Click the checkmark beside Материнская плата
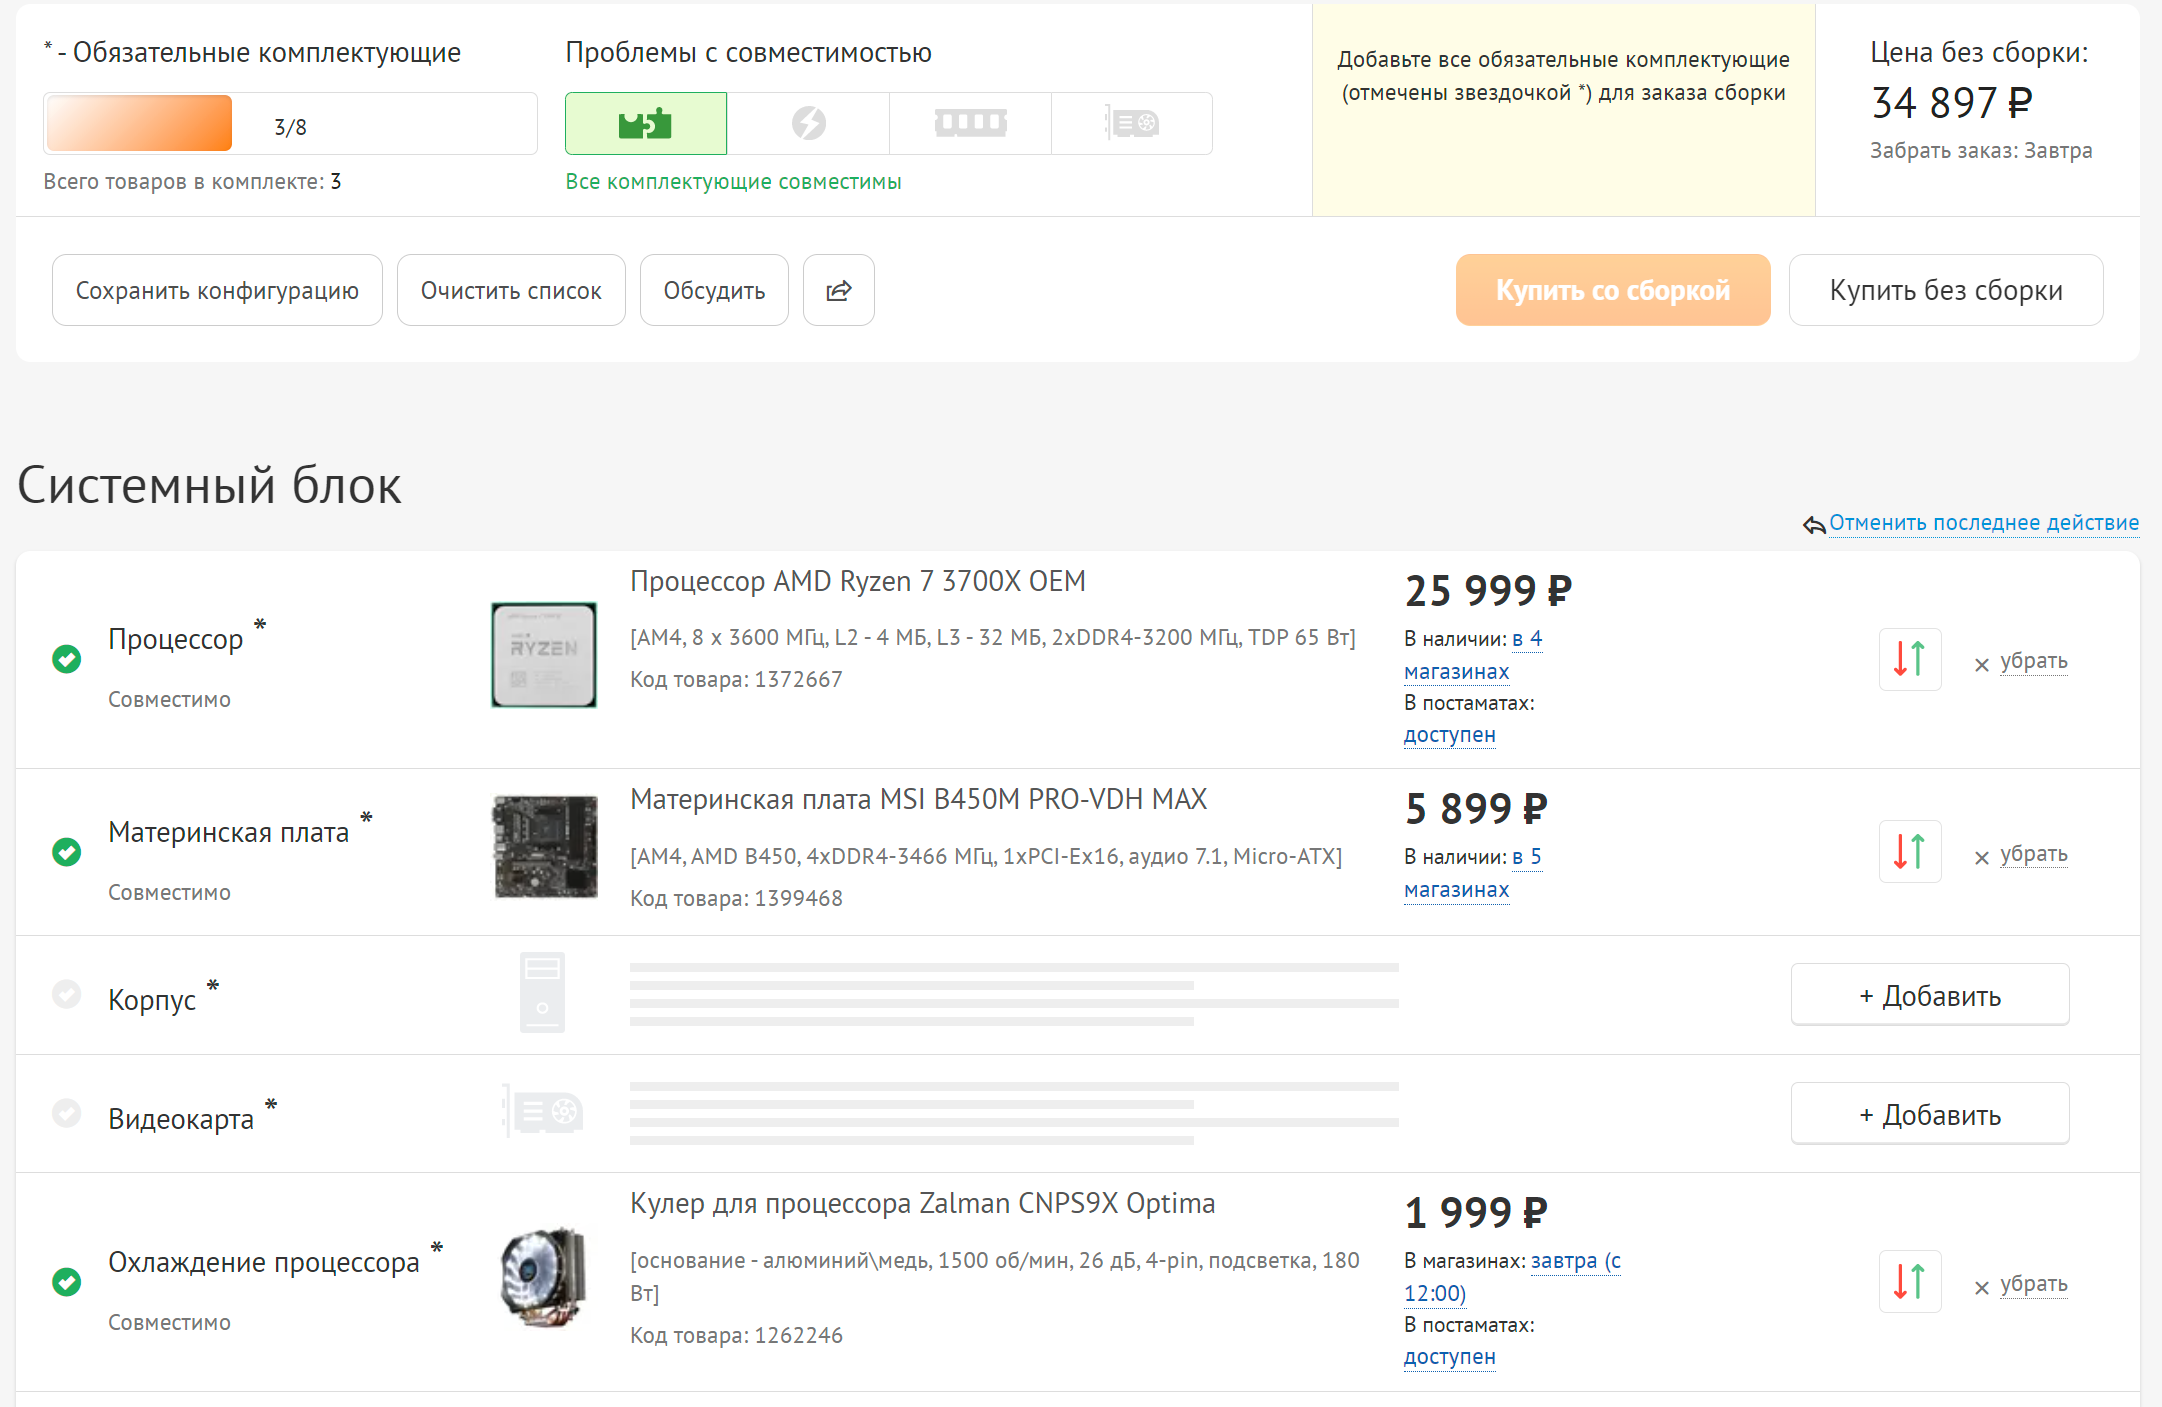The width and height of the screenshot is (2162, 1407). [x=65, y=852]
